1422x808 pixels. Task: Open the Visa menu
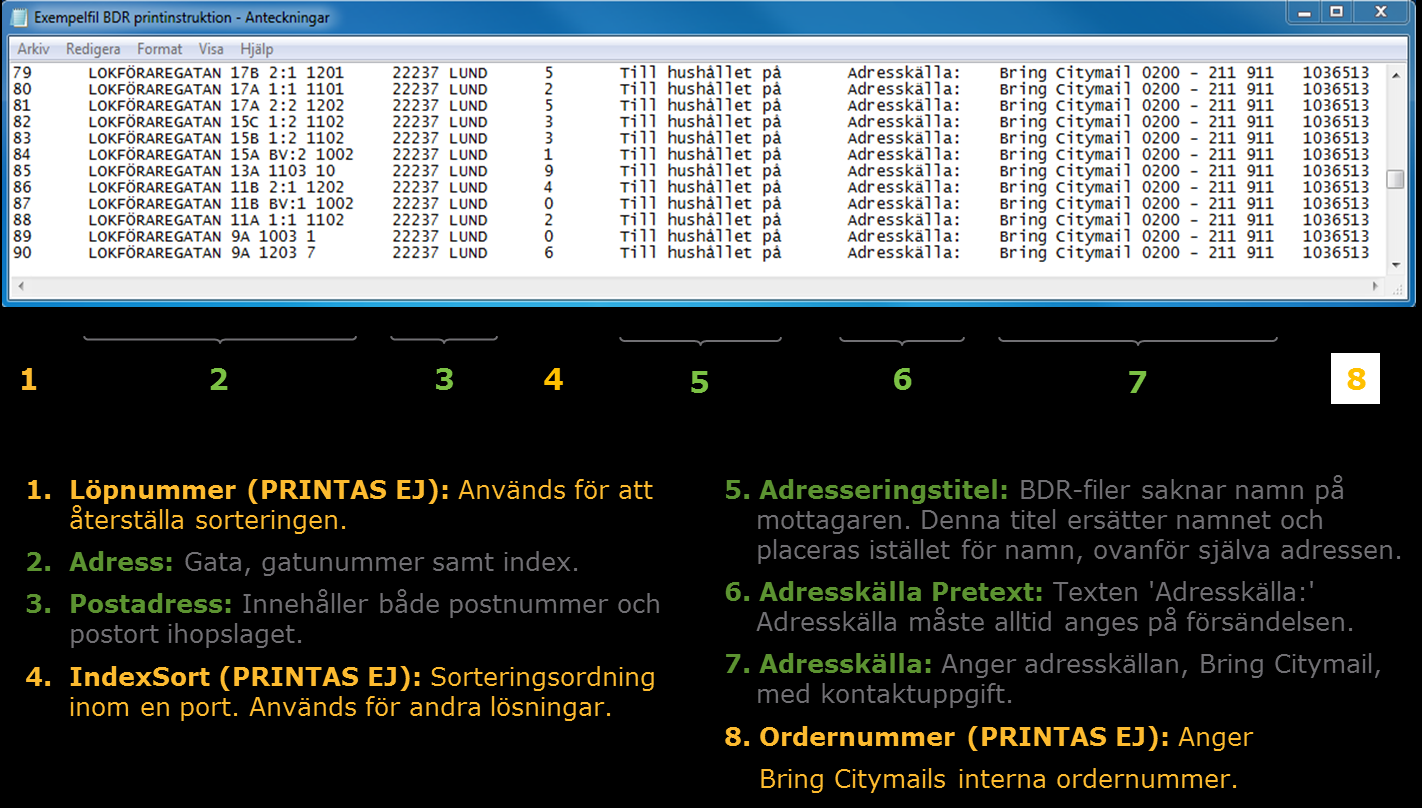click(211, 49)
